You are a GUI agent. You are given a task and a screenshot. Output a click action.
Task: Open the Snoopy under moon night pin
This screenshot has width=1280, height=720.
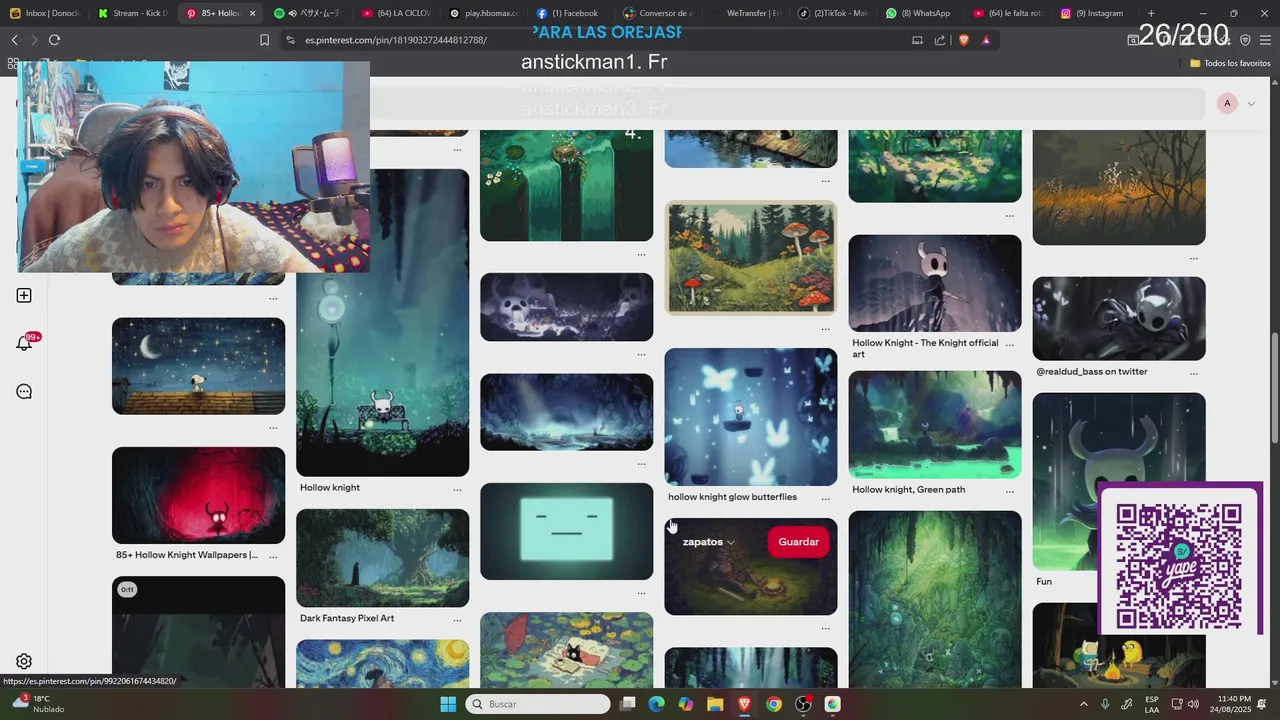click(198, 366)
